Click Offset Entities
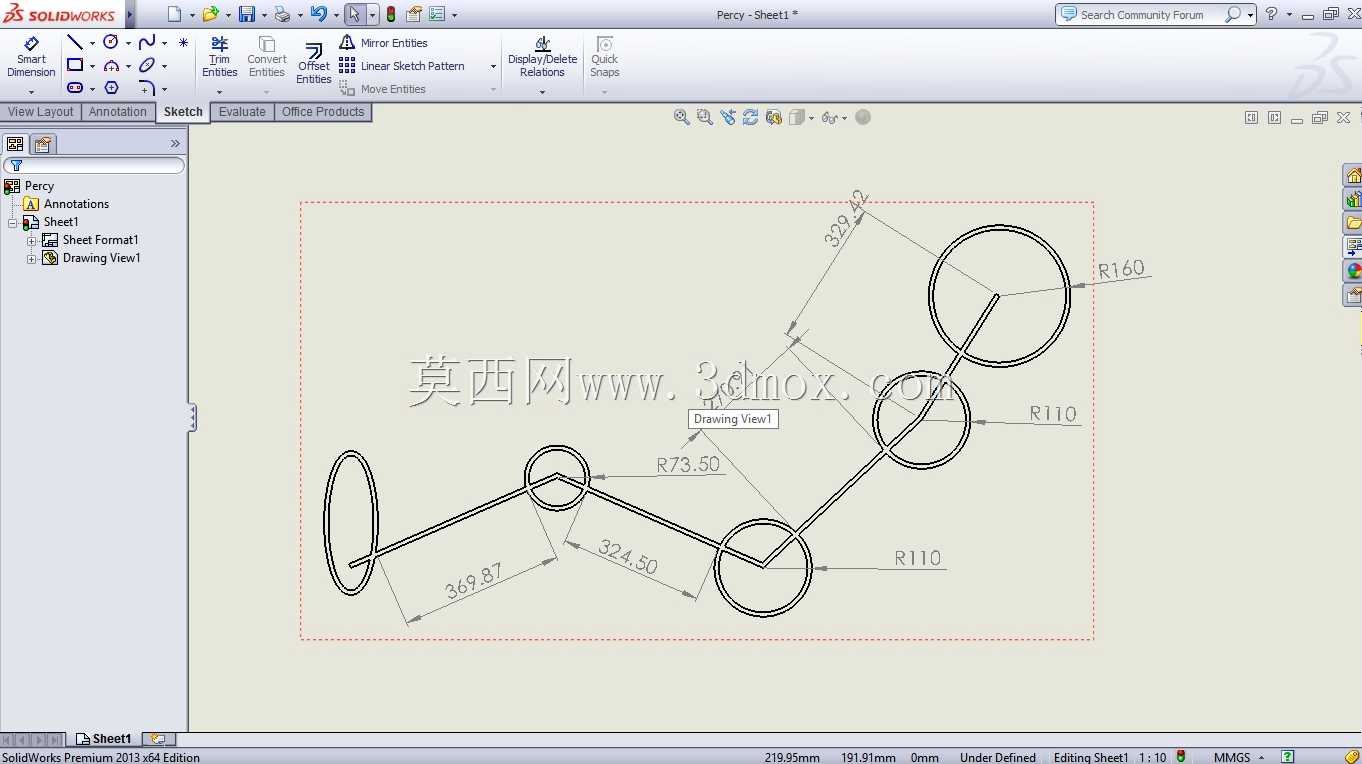 pyautogui.click(x=313, y=63)
